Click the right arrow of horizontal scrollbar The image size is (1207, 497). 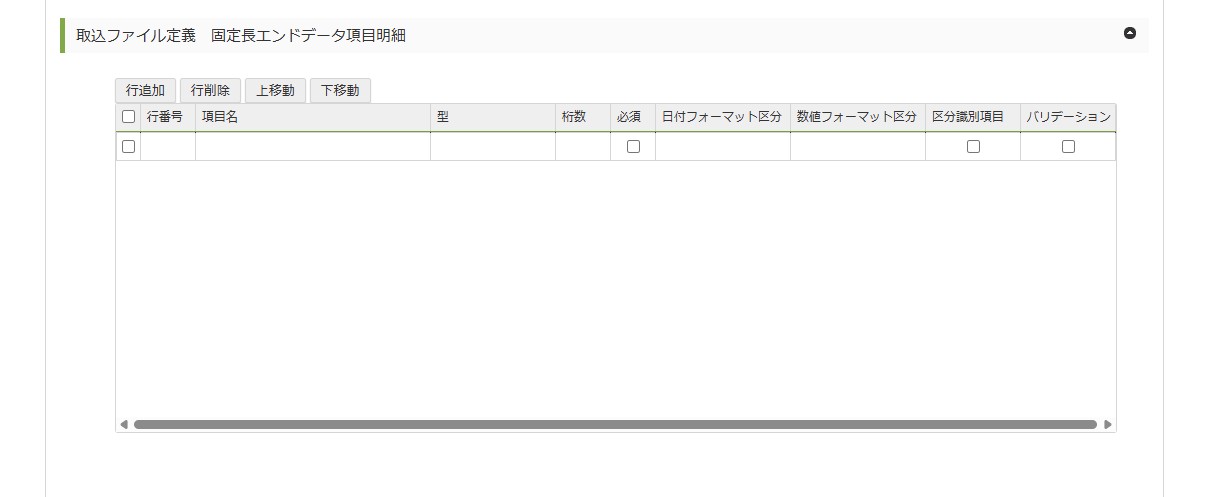pyautogui.click(x=1107, y=425)
